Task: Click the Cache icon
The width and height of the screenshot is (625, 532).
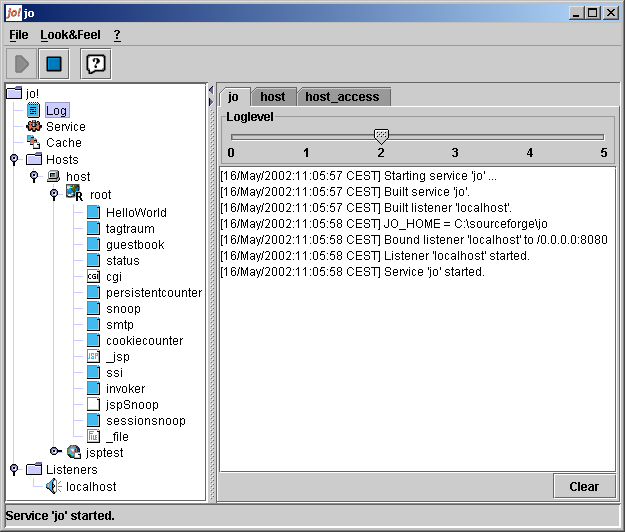Action: [x=33, y=142]
